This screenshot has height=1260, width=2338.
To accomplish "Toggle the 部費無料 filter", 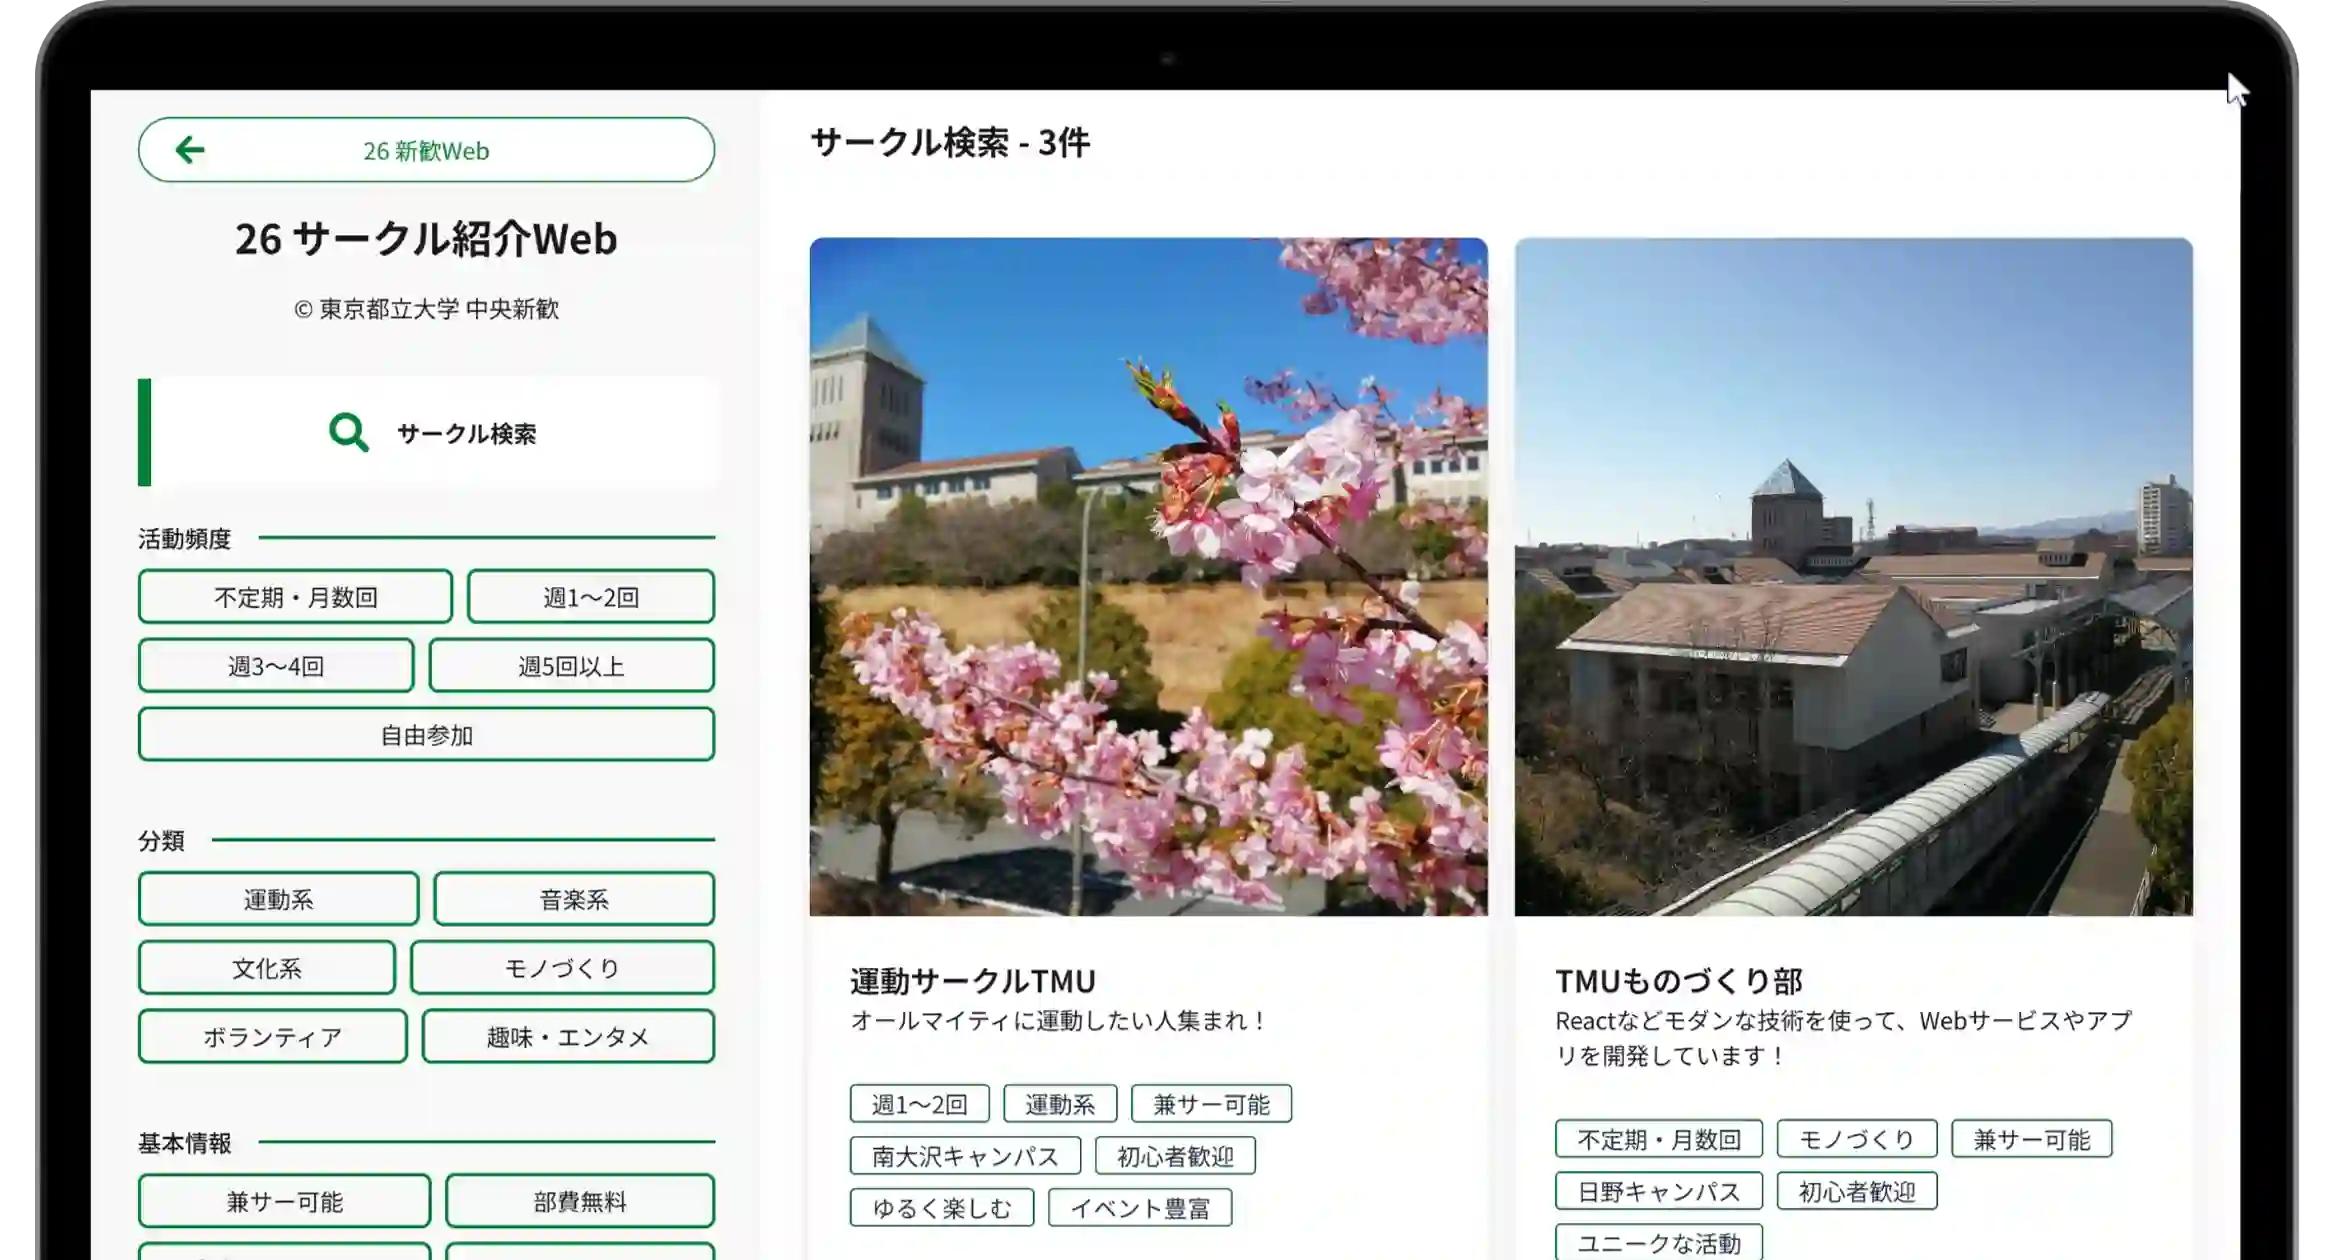I will click(x=579, y=1201).
